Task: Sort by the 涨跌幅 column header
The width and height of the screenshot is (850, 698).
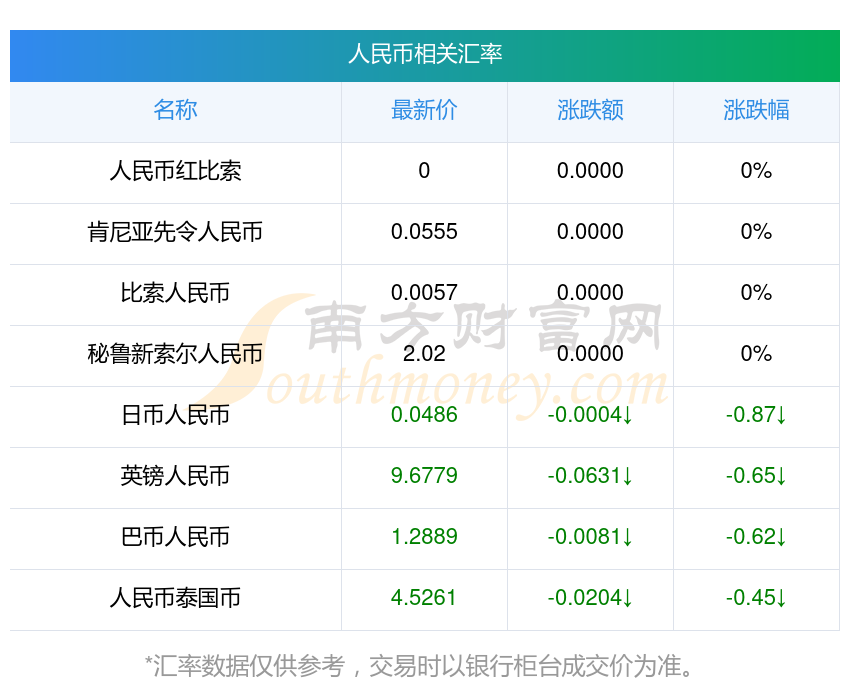Action: tap(757, 111)
